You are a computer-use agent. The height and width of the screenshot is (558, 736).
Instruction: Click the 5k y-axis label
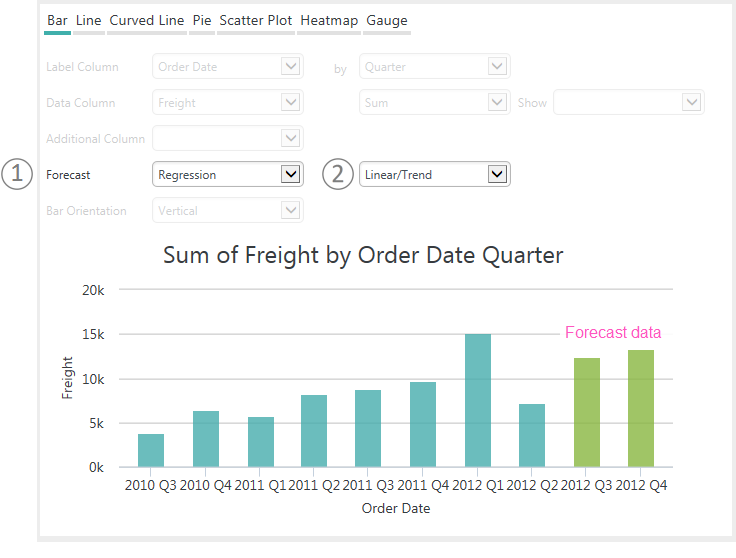96,423
